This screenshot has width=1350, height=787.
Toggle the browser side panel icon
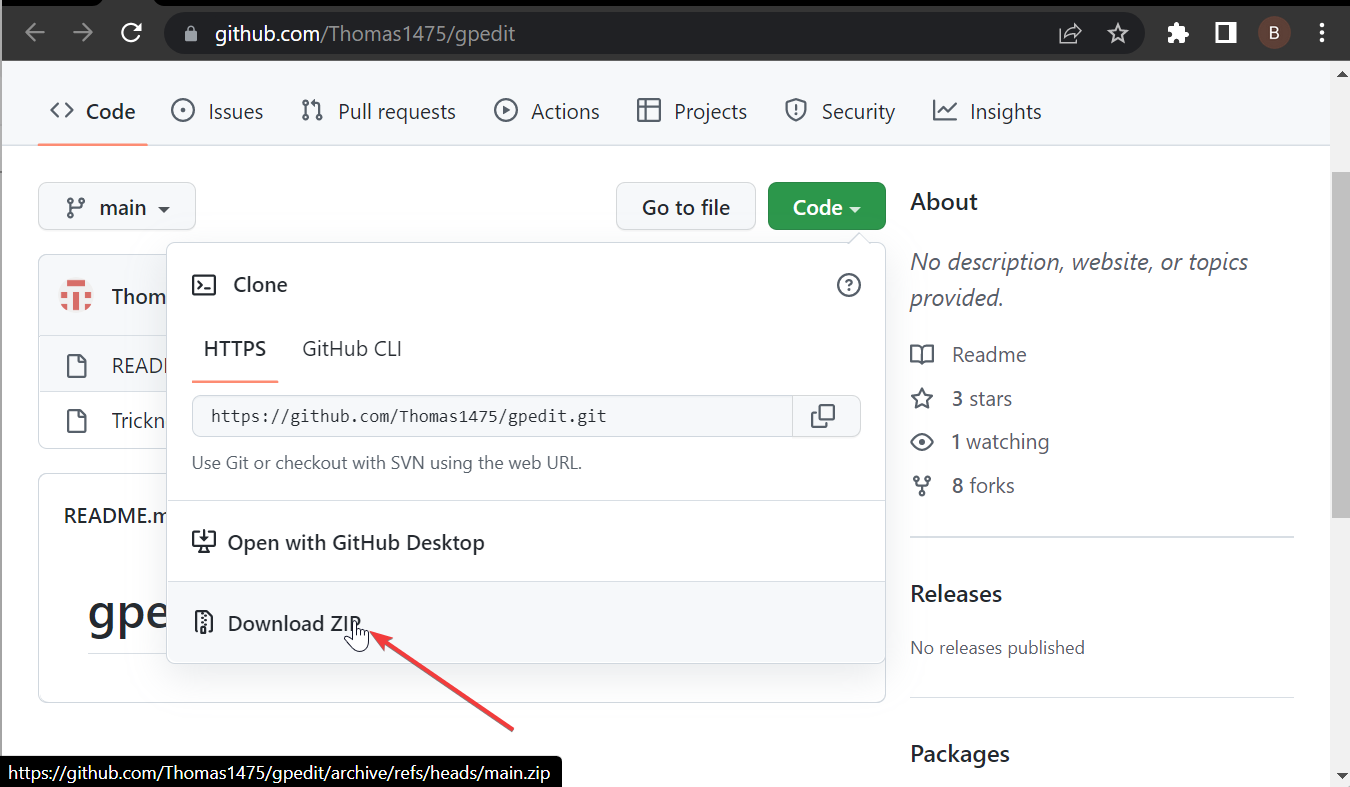click(x=1226, y=33)
